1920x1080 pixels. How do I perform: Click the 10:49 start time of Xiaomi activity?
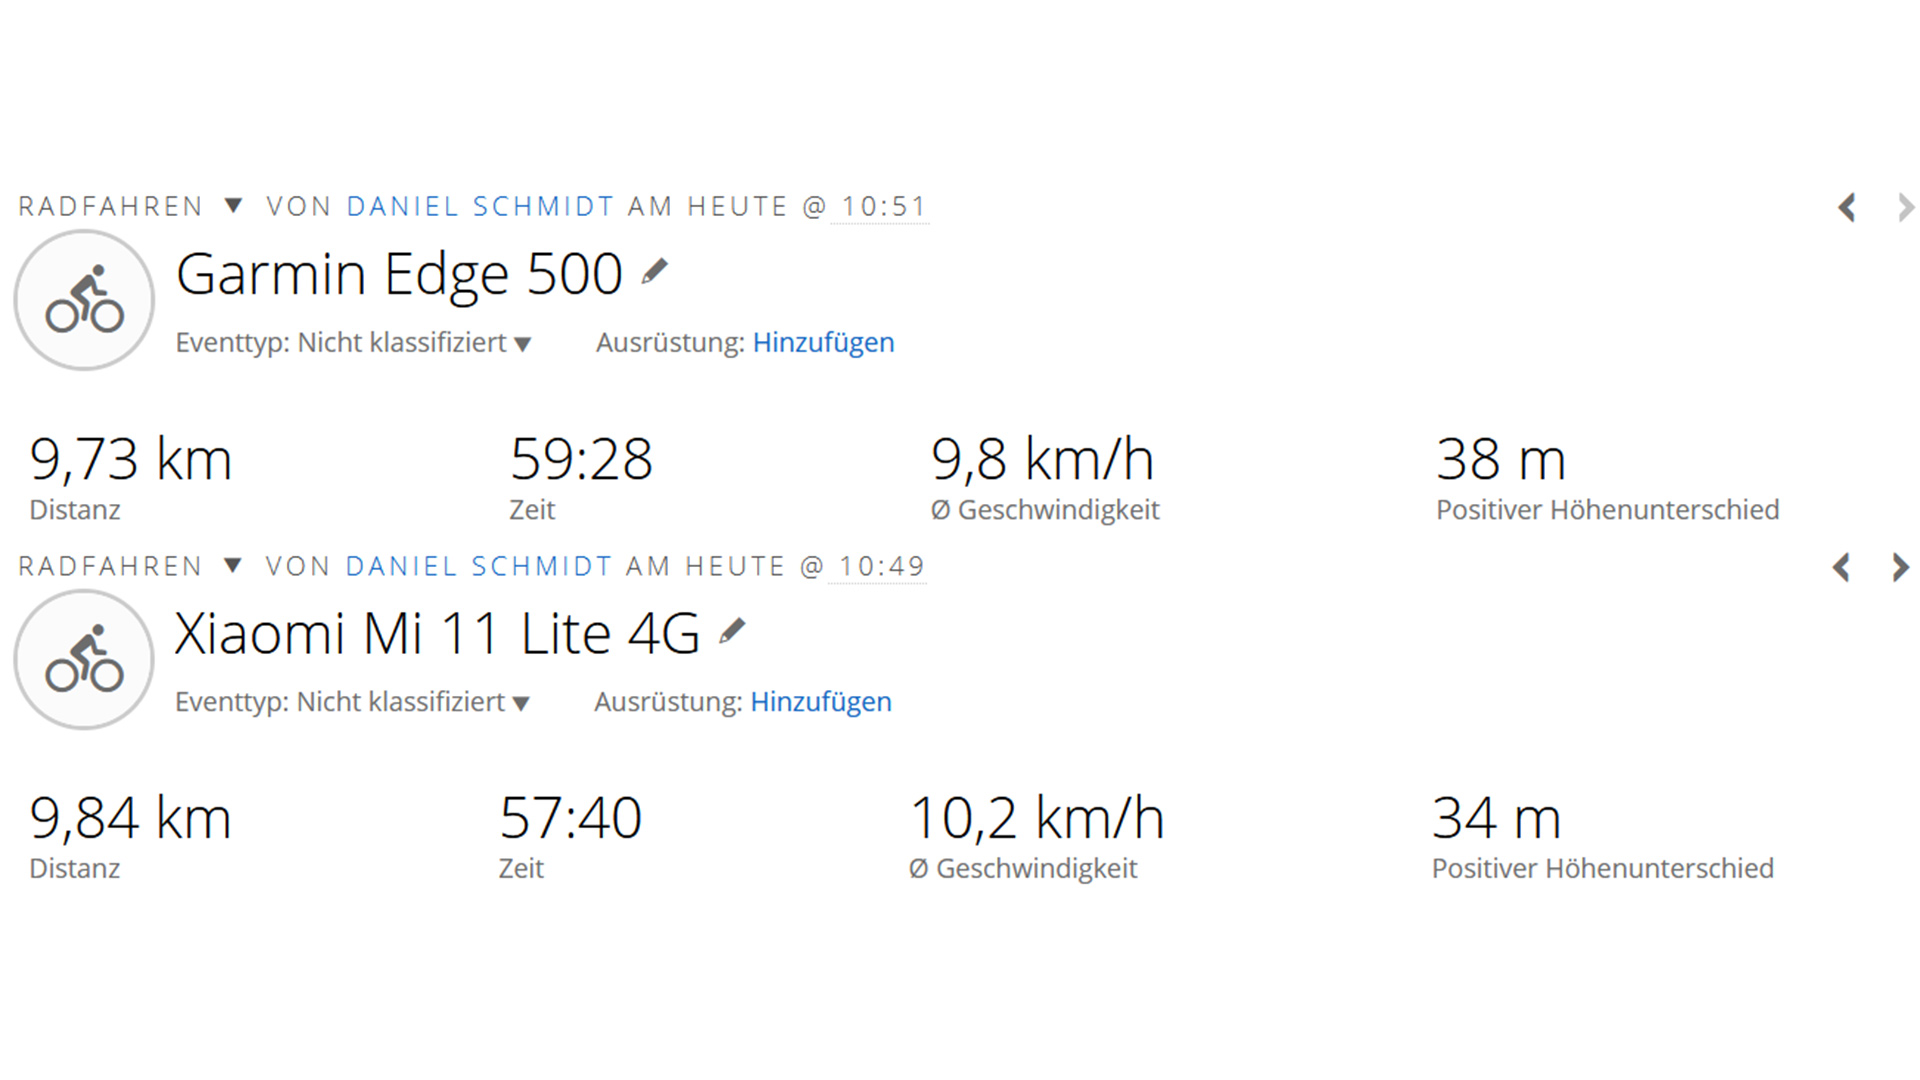(x=881, y=567)
